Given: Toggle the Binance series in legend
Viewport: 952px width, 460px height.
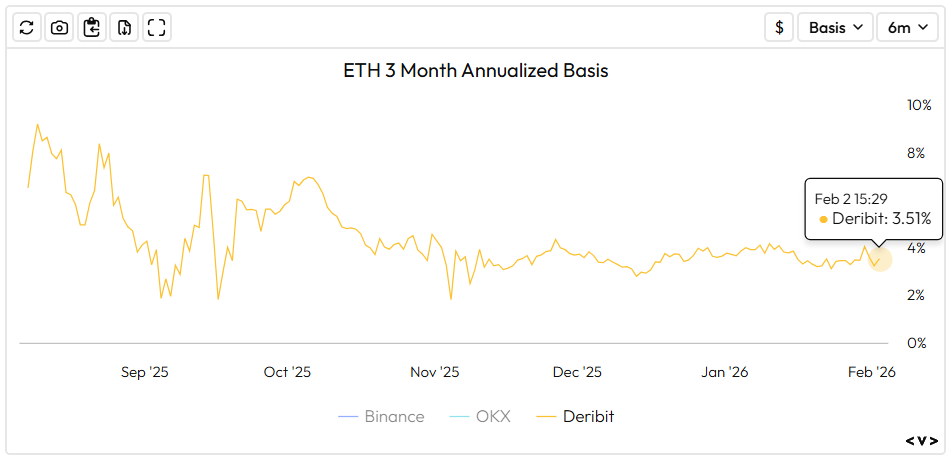Looking at the screenshot, I should [381, 416].
